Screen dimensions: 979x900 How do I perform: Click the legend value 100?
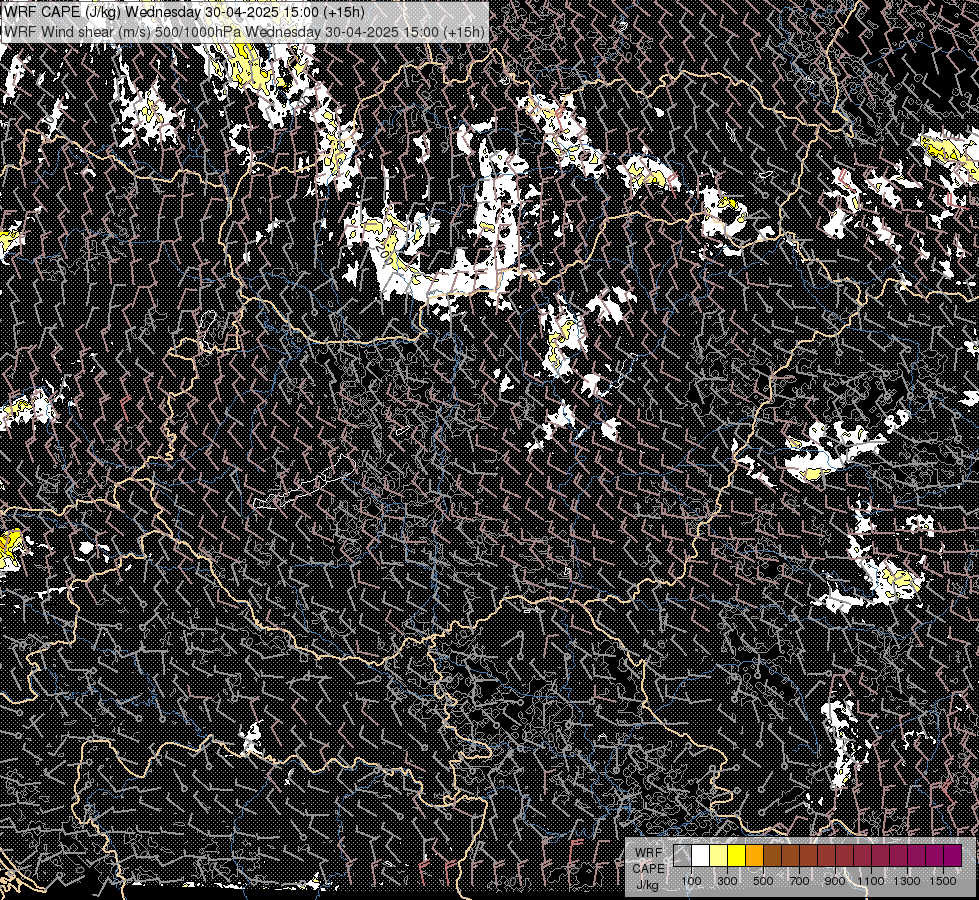(691, 881)
